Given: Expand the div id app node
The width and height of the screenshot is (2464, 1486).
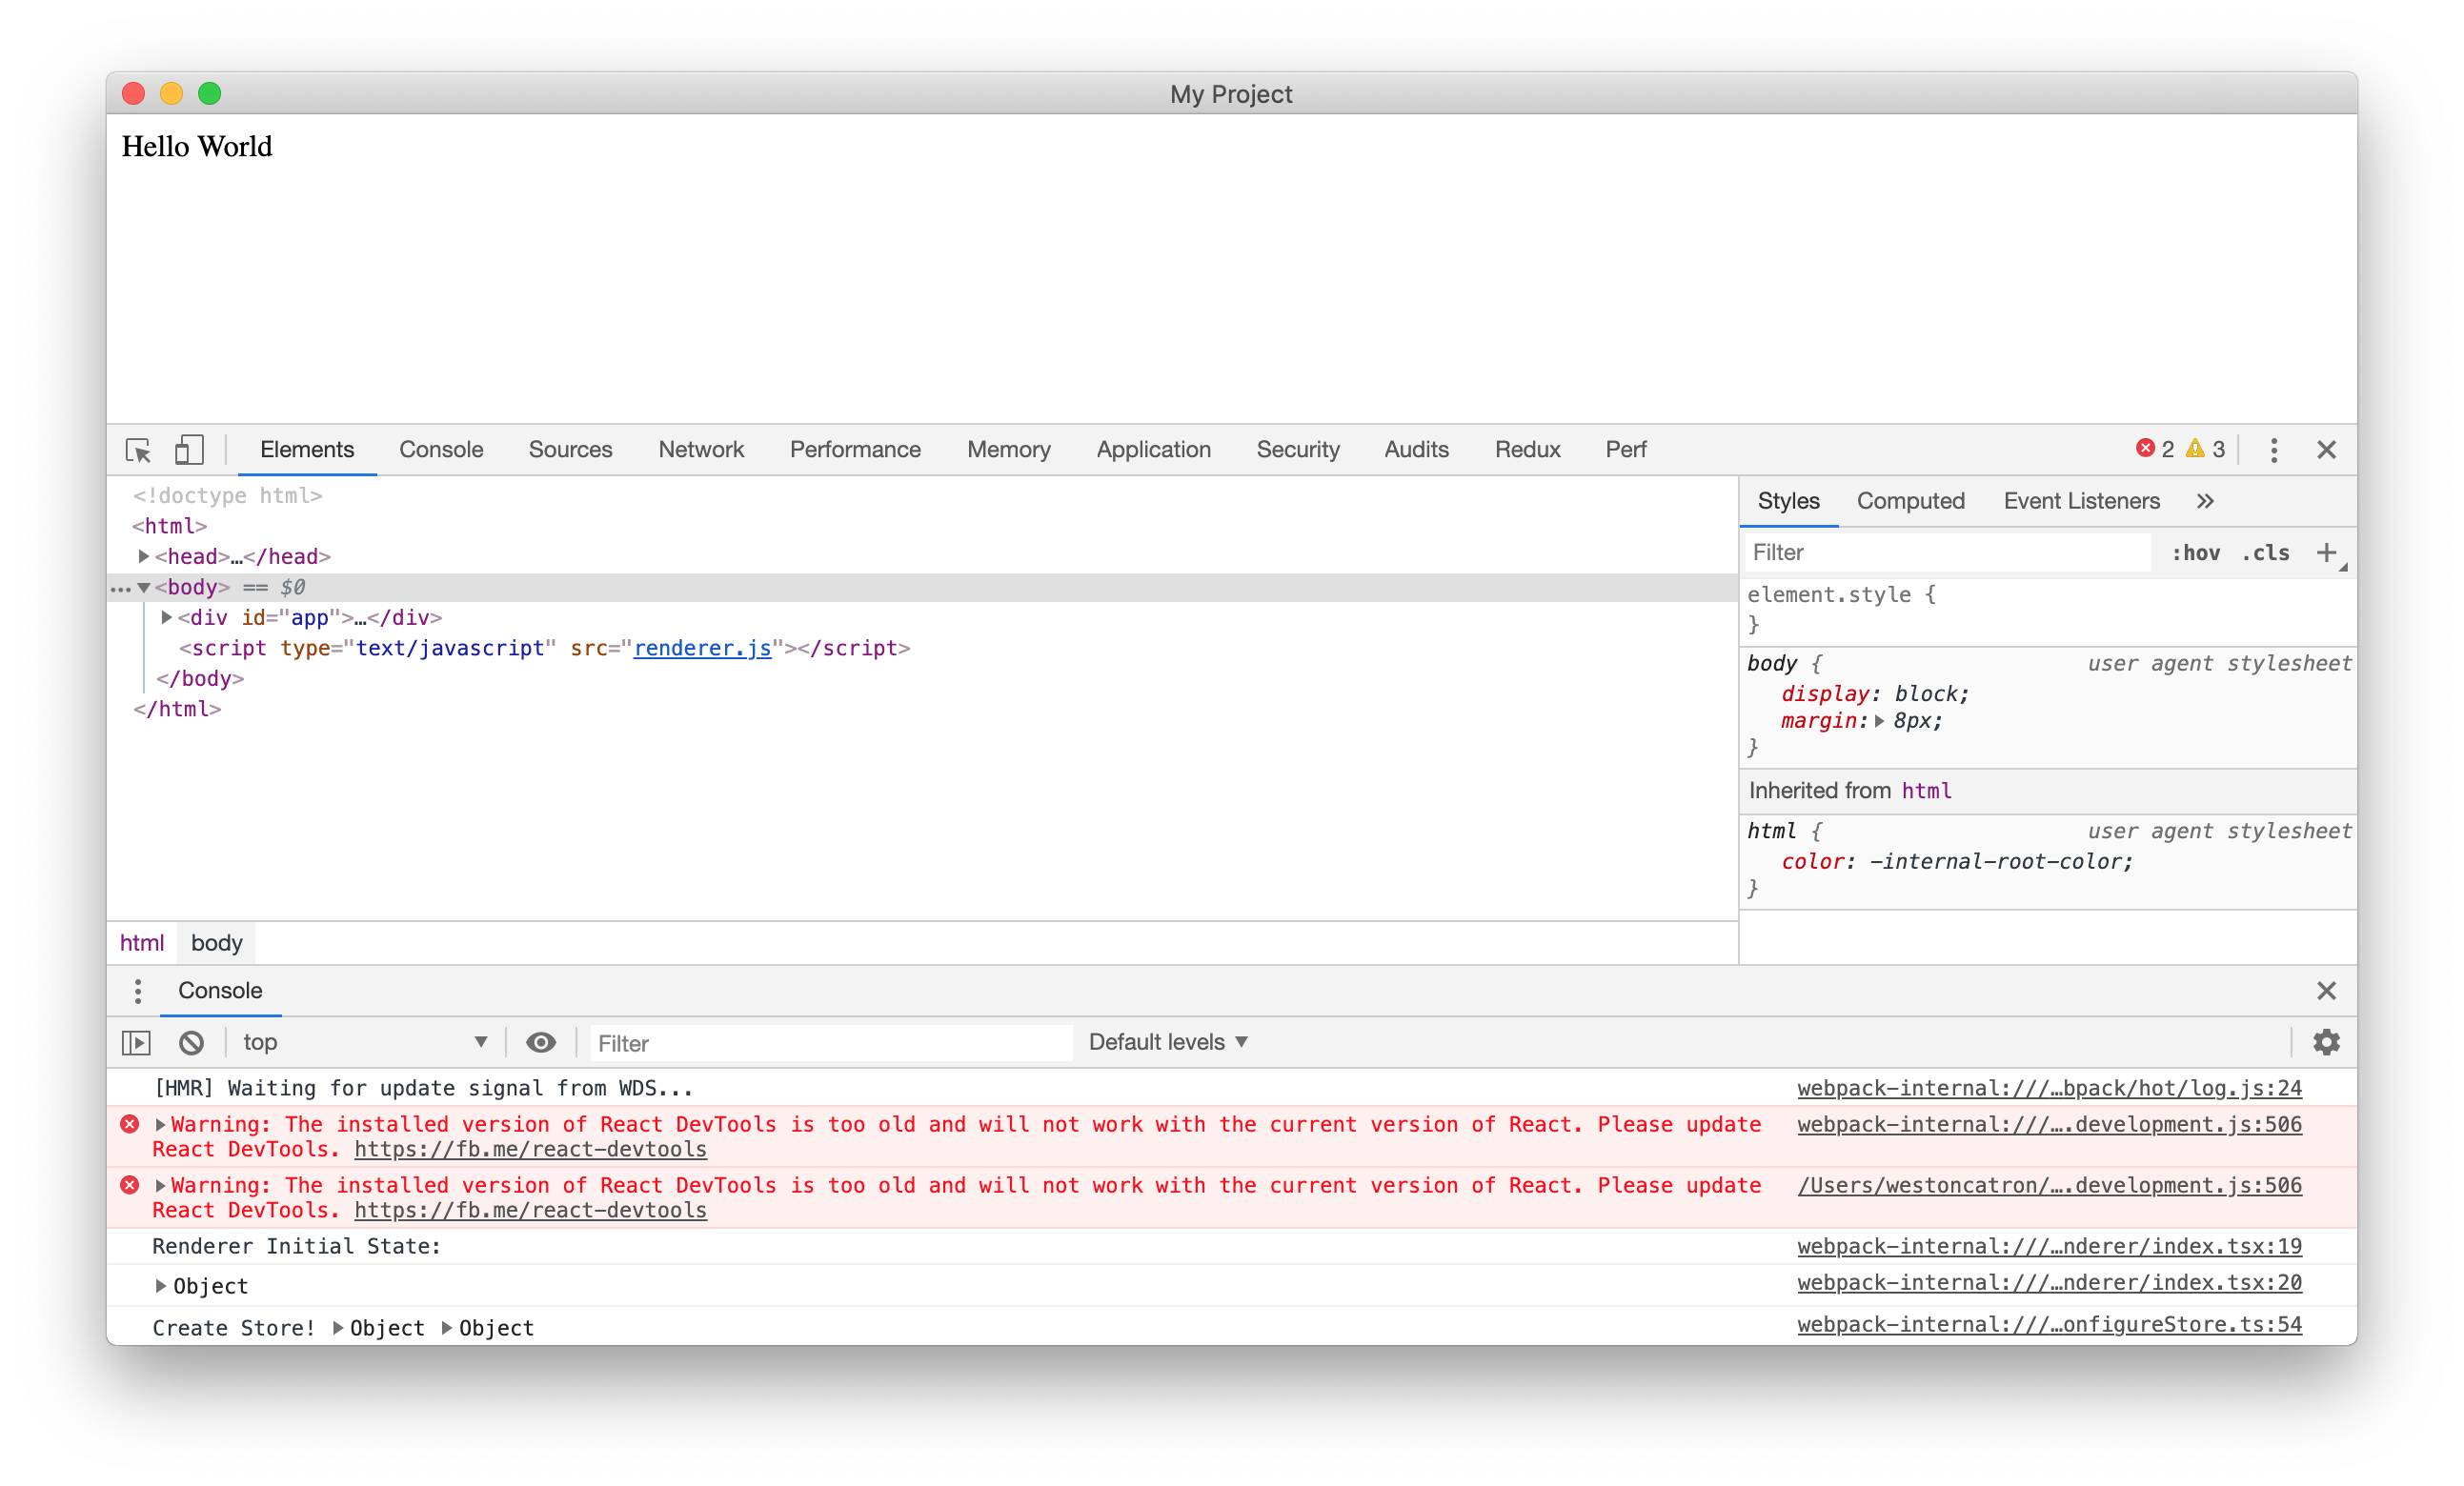Looking at the screenshot, I should click(167, 617).
